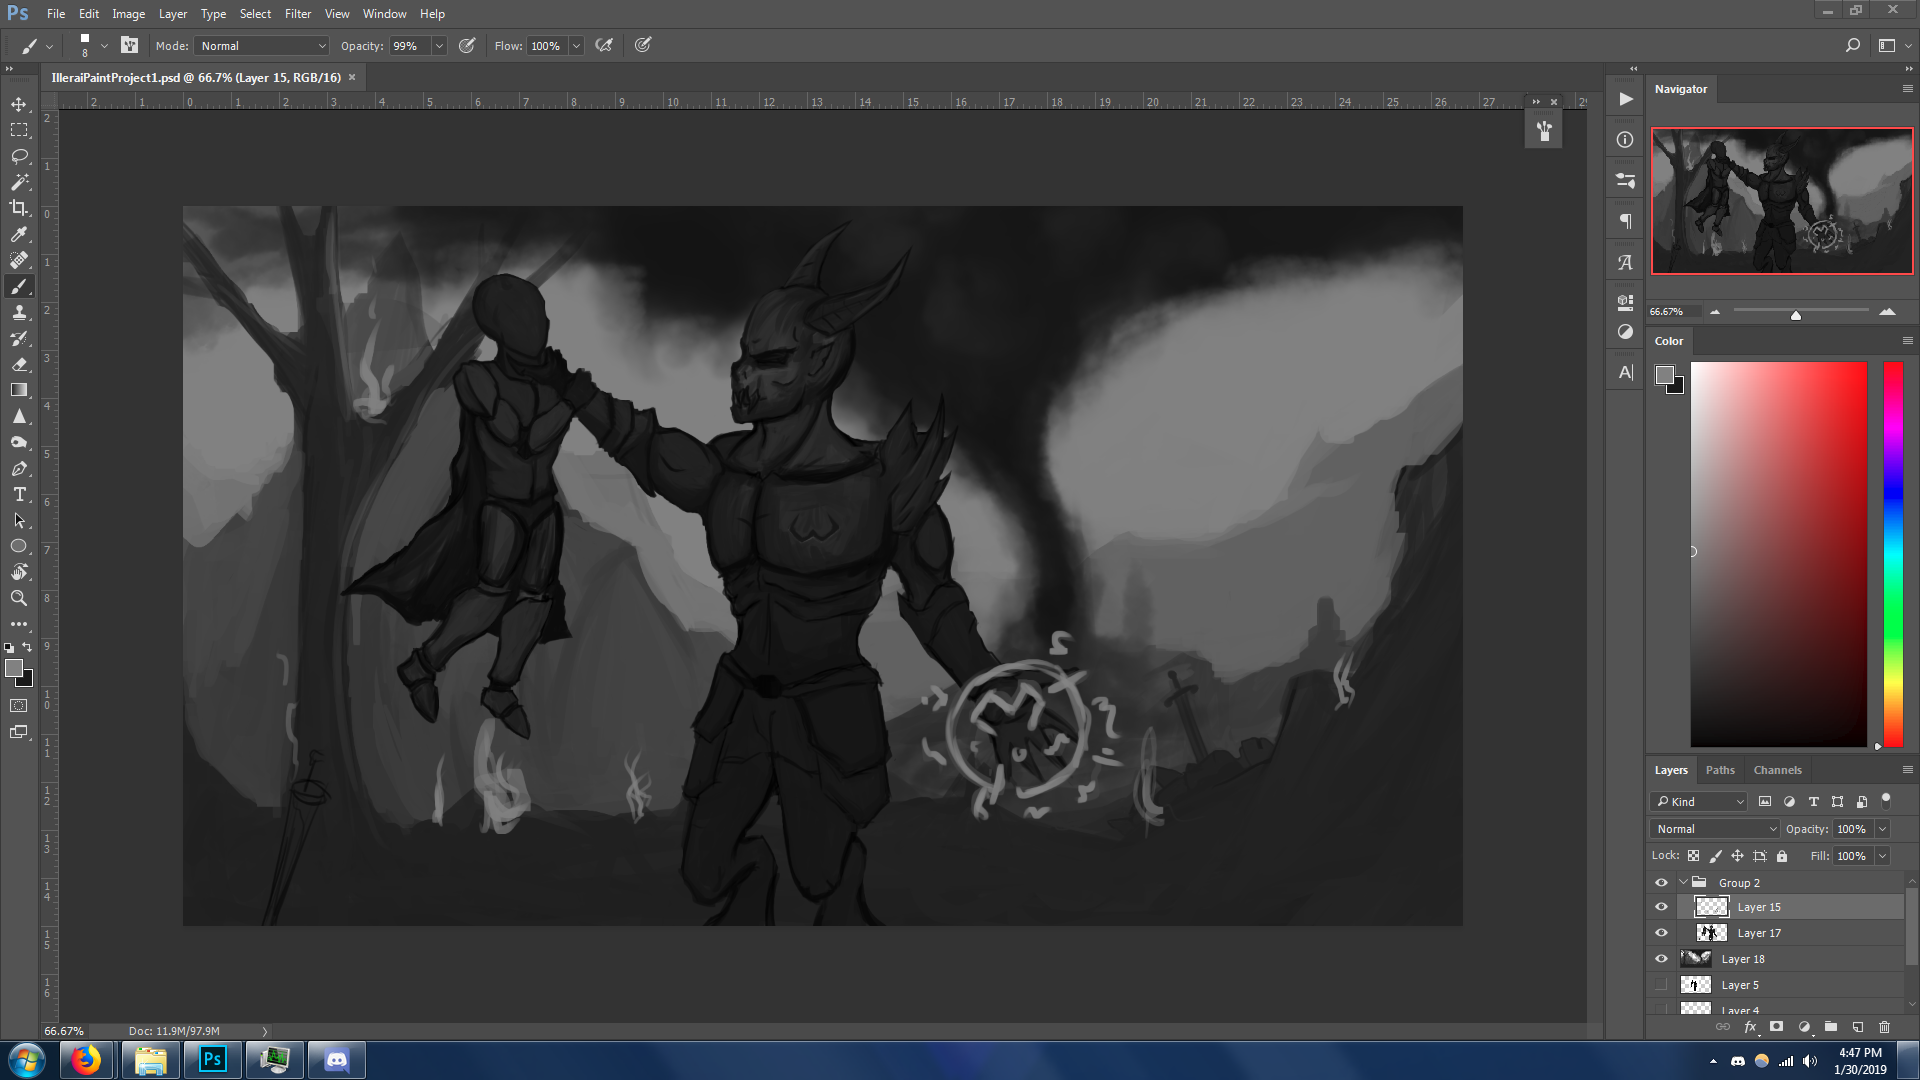Toggle pressure control for opacity
The image size is (1920, 1080).
[x=467, y=45]
